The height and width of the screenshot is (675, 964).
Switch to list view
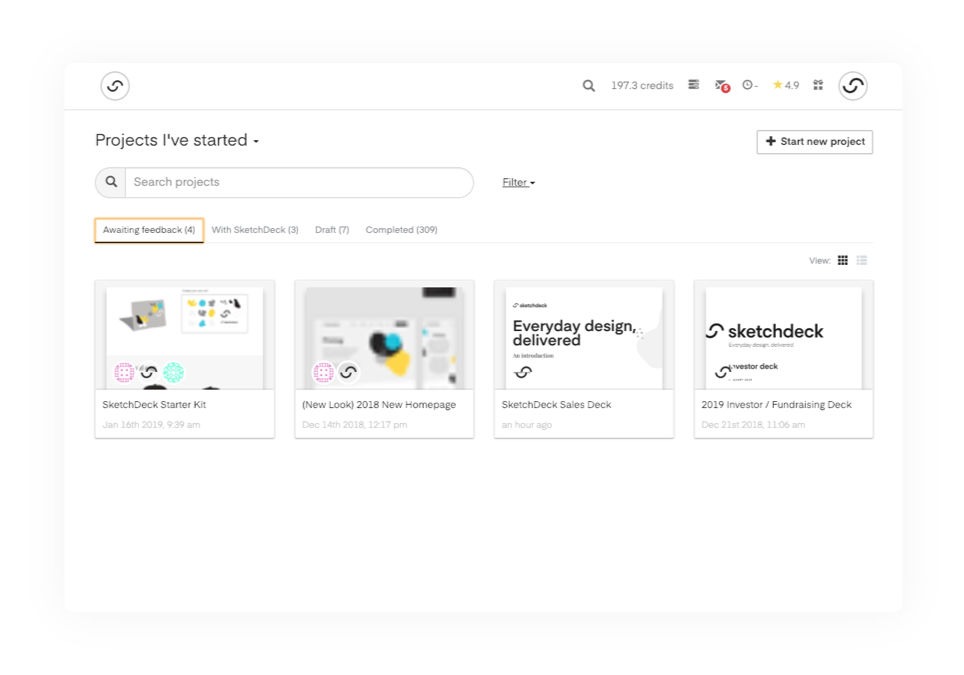pos(862,261)
